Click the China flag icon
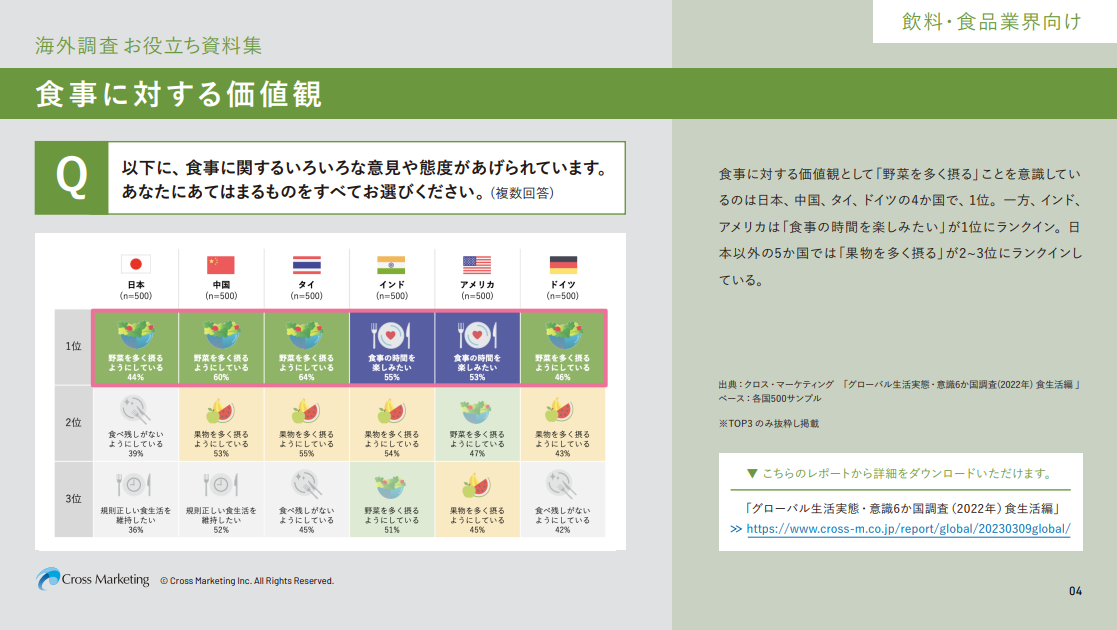1117x630 pixels. [220, 264]
